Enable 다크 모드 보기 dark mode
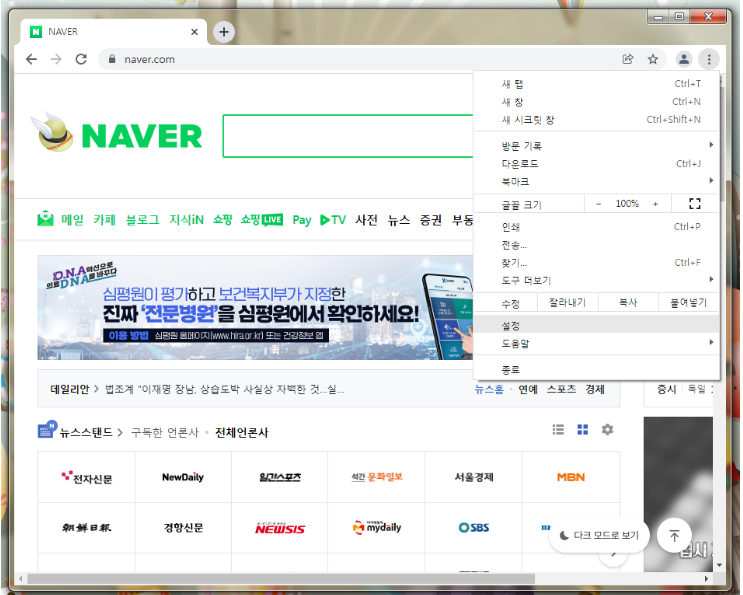 tap(599, 535)
